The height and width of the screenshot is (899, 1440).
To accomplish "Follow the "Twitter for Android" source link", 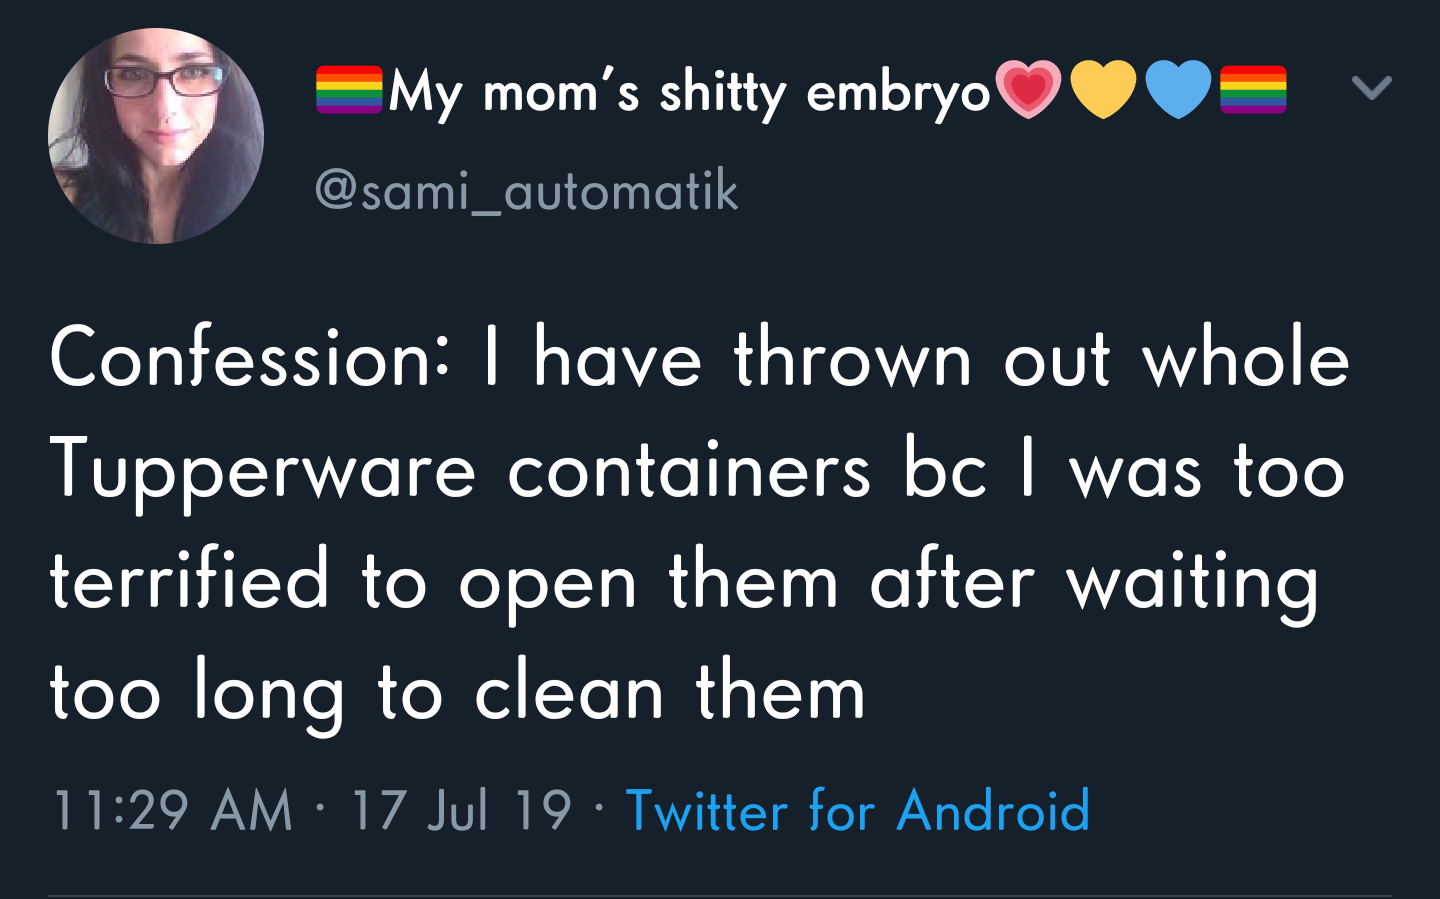I will coord(857,810).
